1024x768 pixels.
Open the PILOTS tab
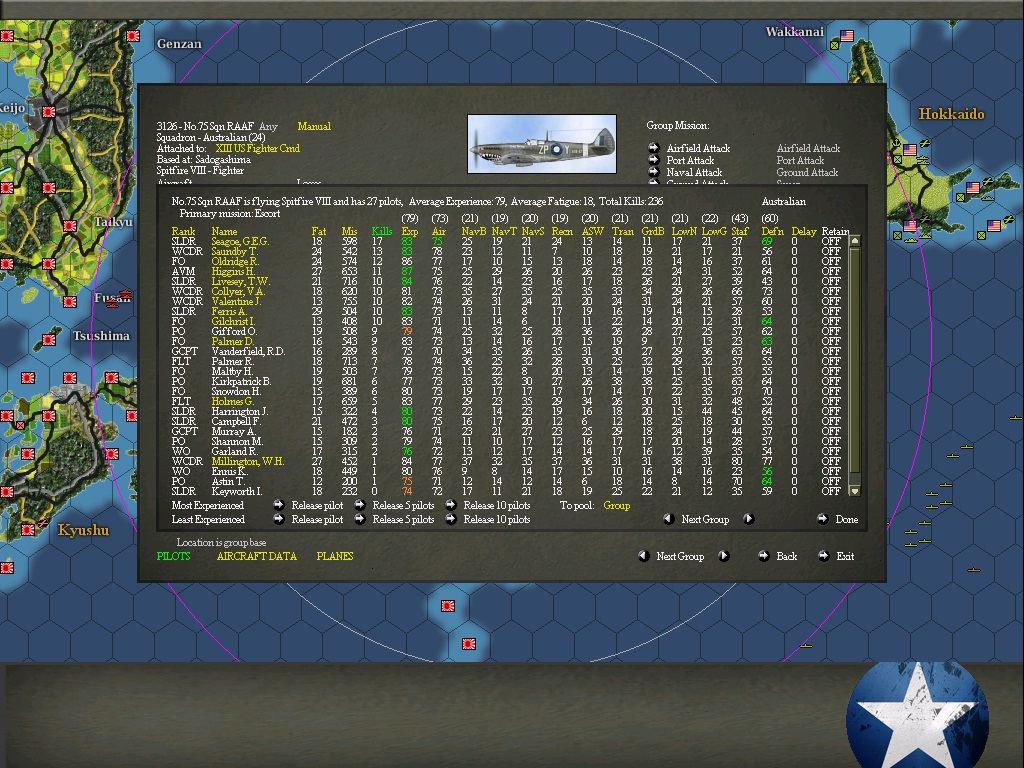click(173, 556)
